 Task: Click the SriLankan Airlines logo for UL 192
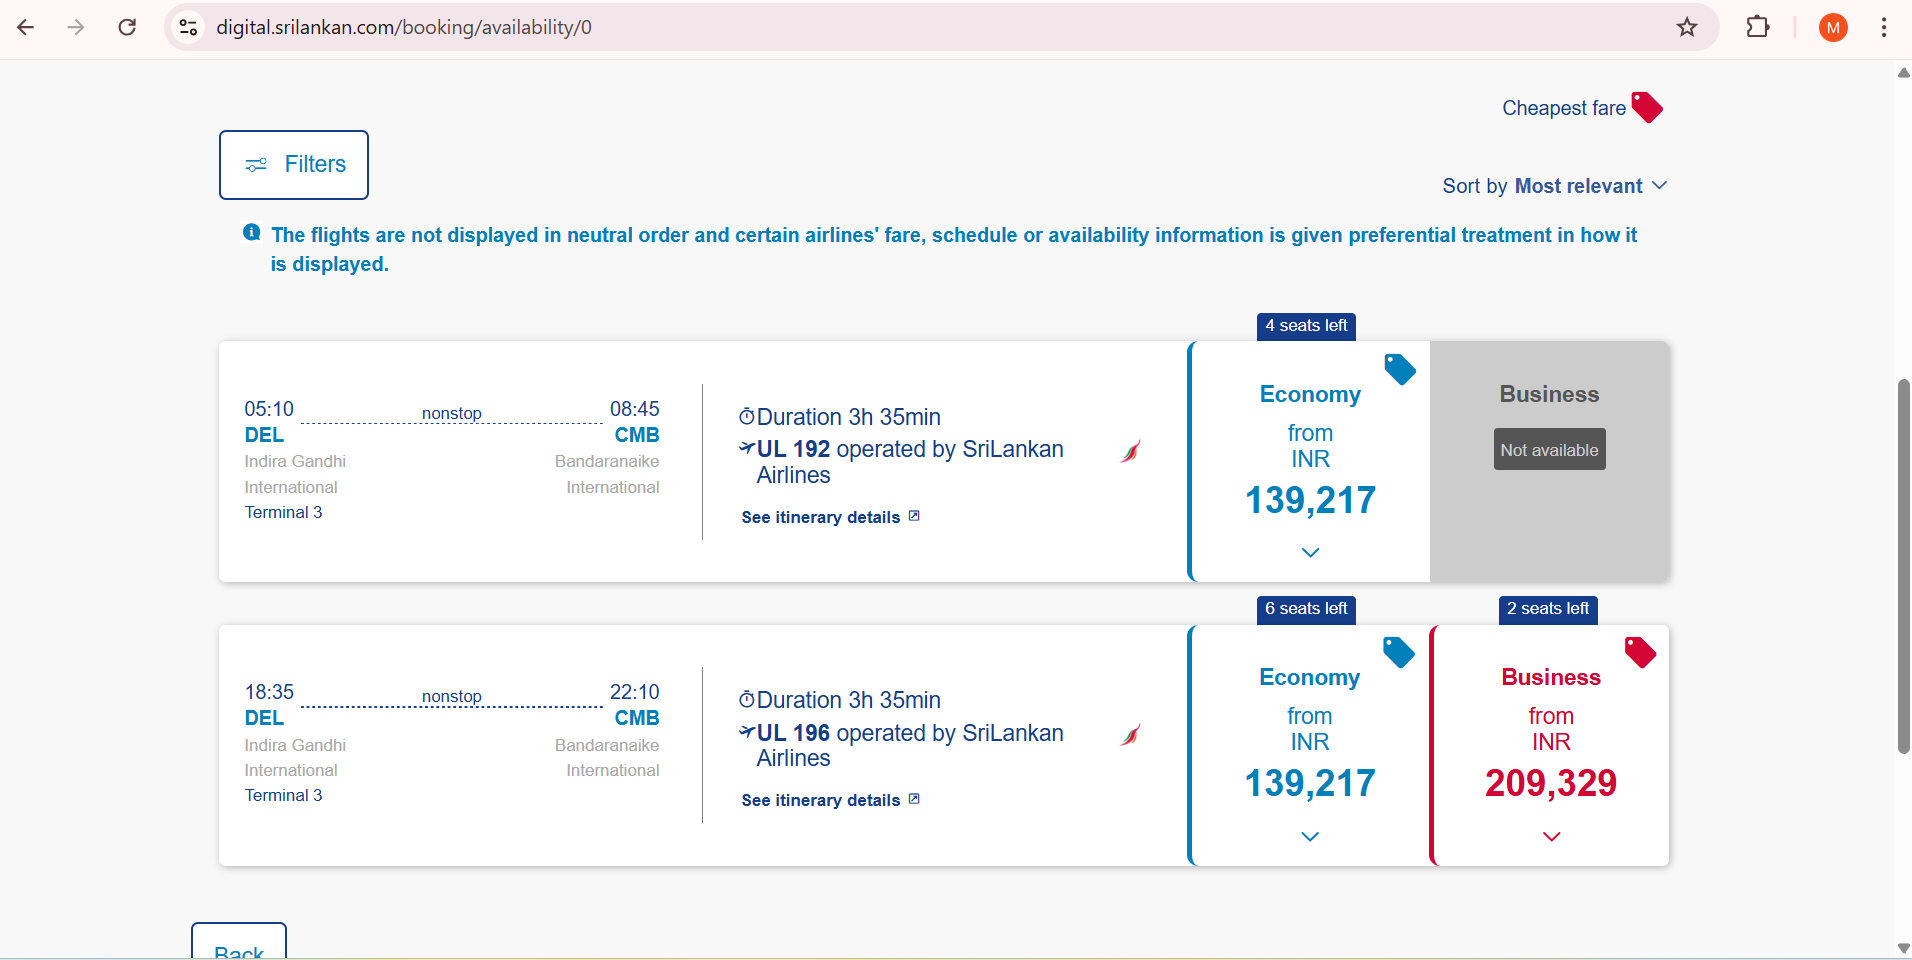(1131, 451)
